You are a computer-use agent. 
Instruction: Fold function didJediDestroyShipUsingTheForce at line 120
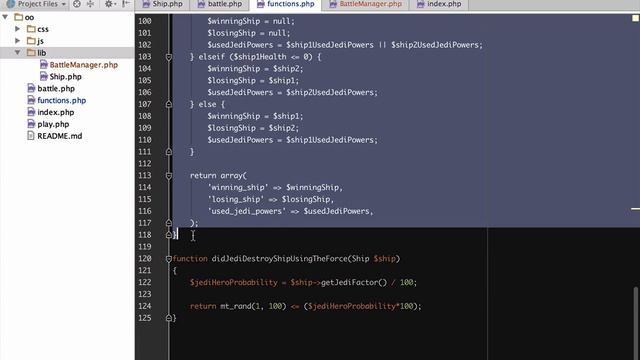pos(169,259)
